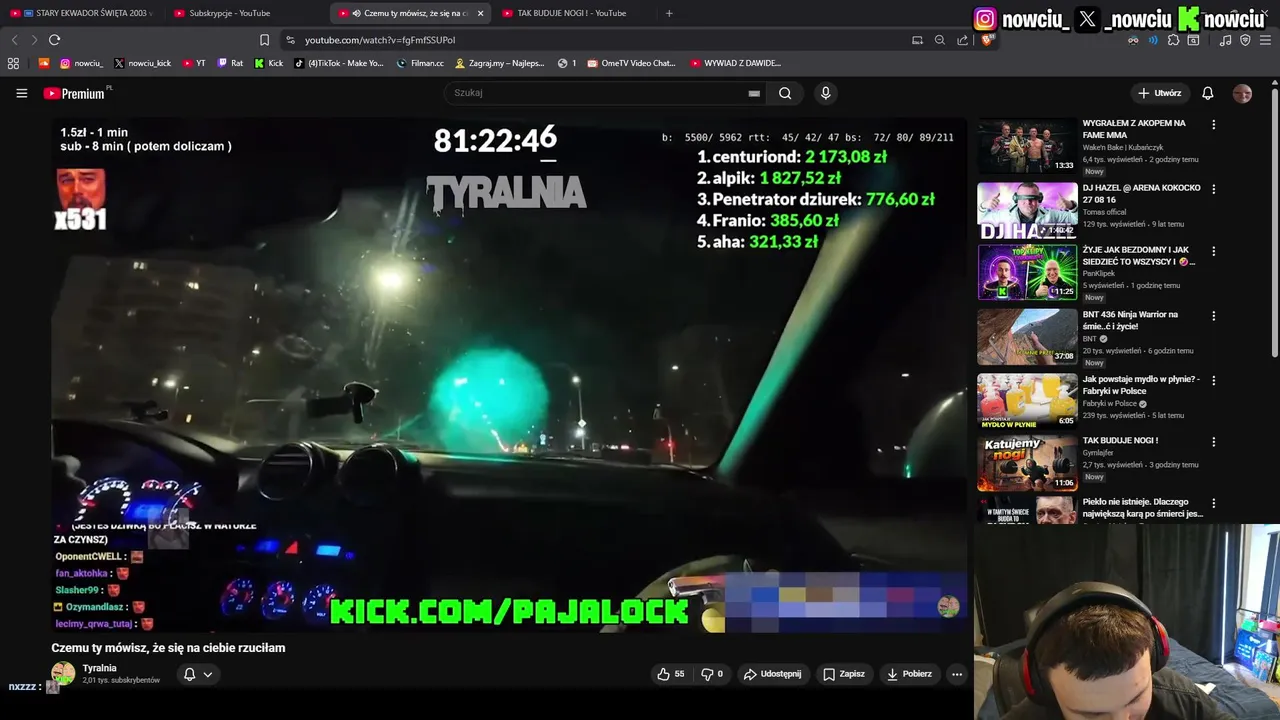
Task: Open options for WYGRAŁEM Z AKOPEM video
Action: pos(1214,125)
